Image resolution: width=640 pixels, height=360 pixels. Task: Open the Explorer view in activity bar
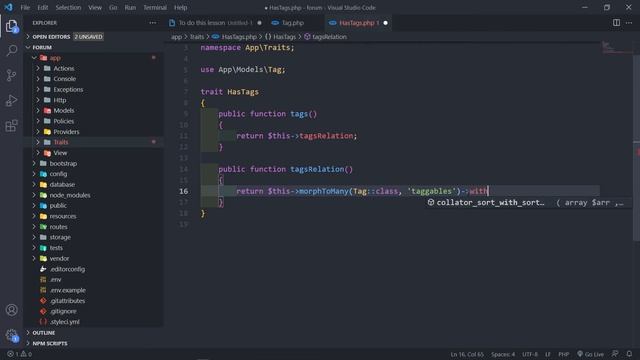(x=12, y=27)
